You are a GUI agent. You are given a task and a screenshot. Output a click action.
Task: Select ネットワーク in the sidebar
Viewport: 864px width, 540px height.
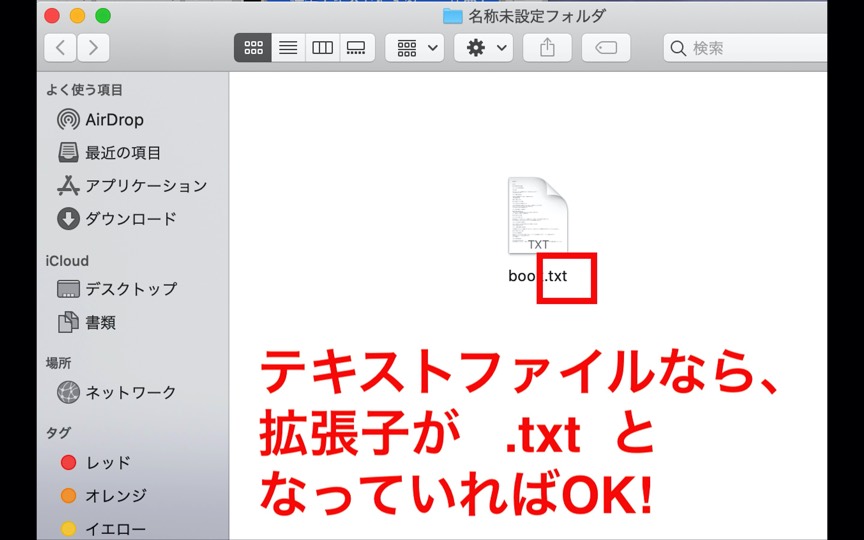tap(130, 392)
